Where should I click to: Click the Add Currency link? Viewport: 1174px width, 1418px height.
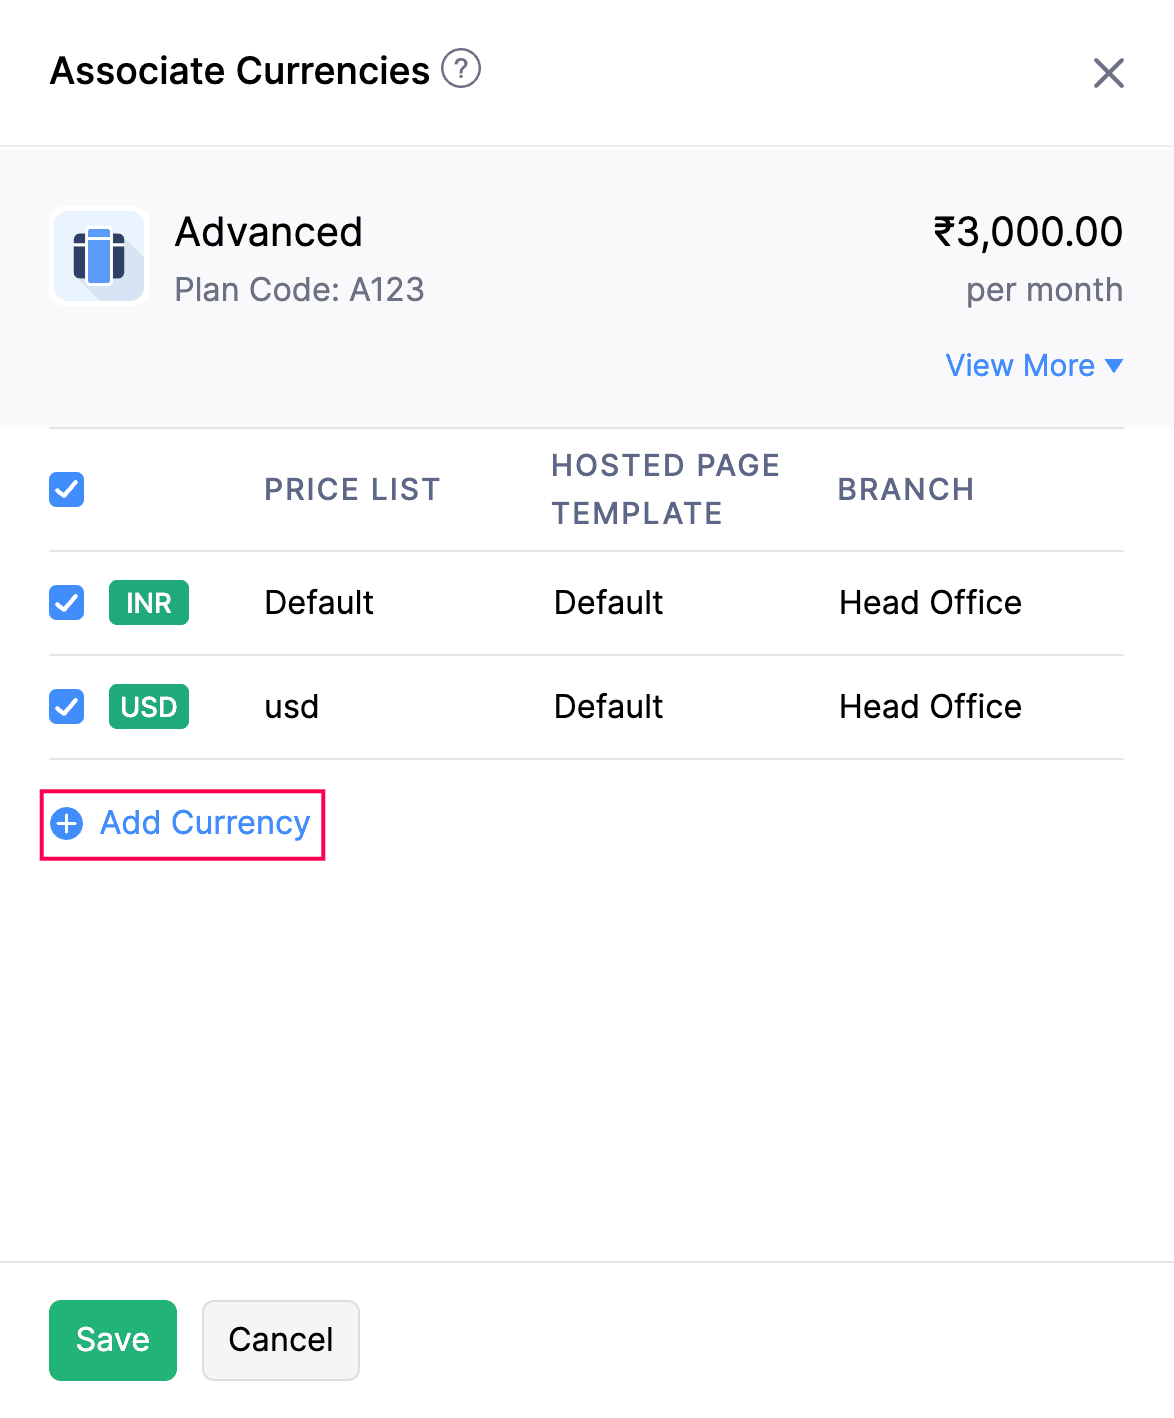coord(205,823)
